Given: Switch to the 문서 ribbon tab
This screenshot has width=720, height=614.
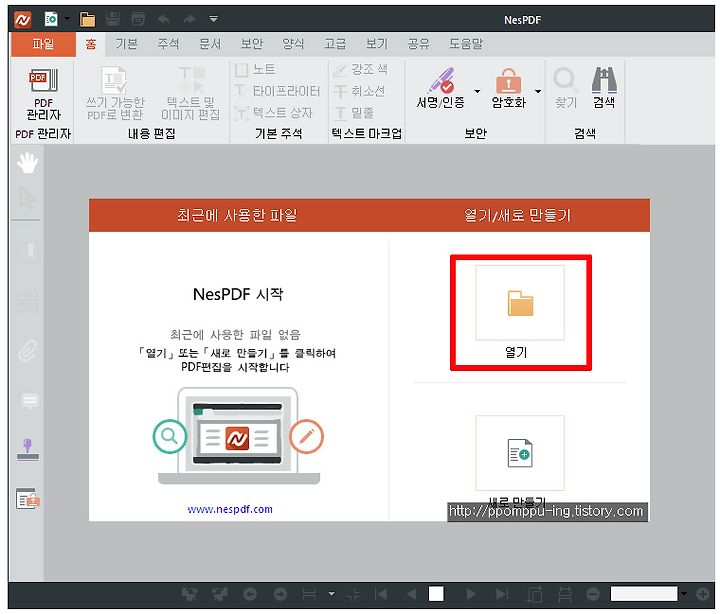Looking at the screenshot, I should click(210, 44).
